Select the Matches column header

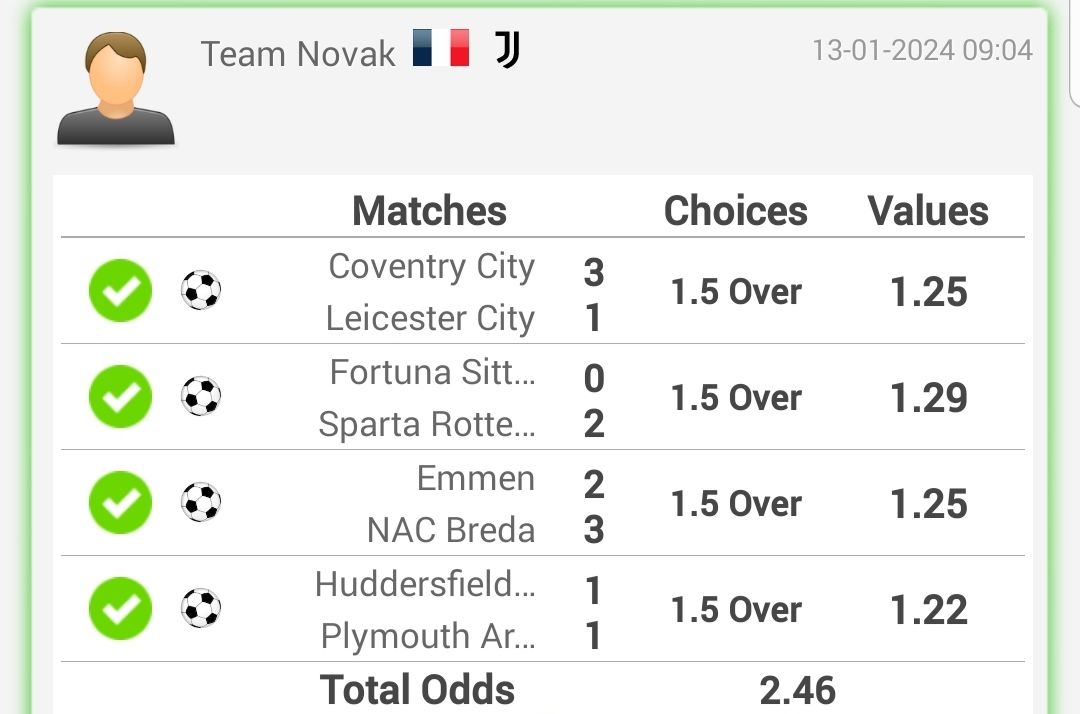tap(430, 211)
